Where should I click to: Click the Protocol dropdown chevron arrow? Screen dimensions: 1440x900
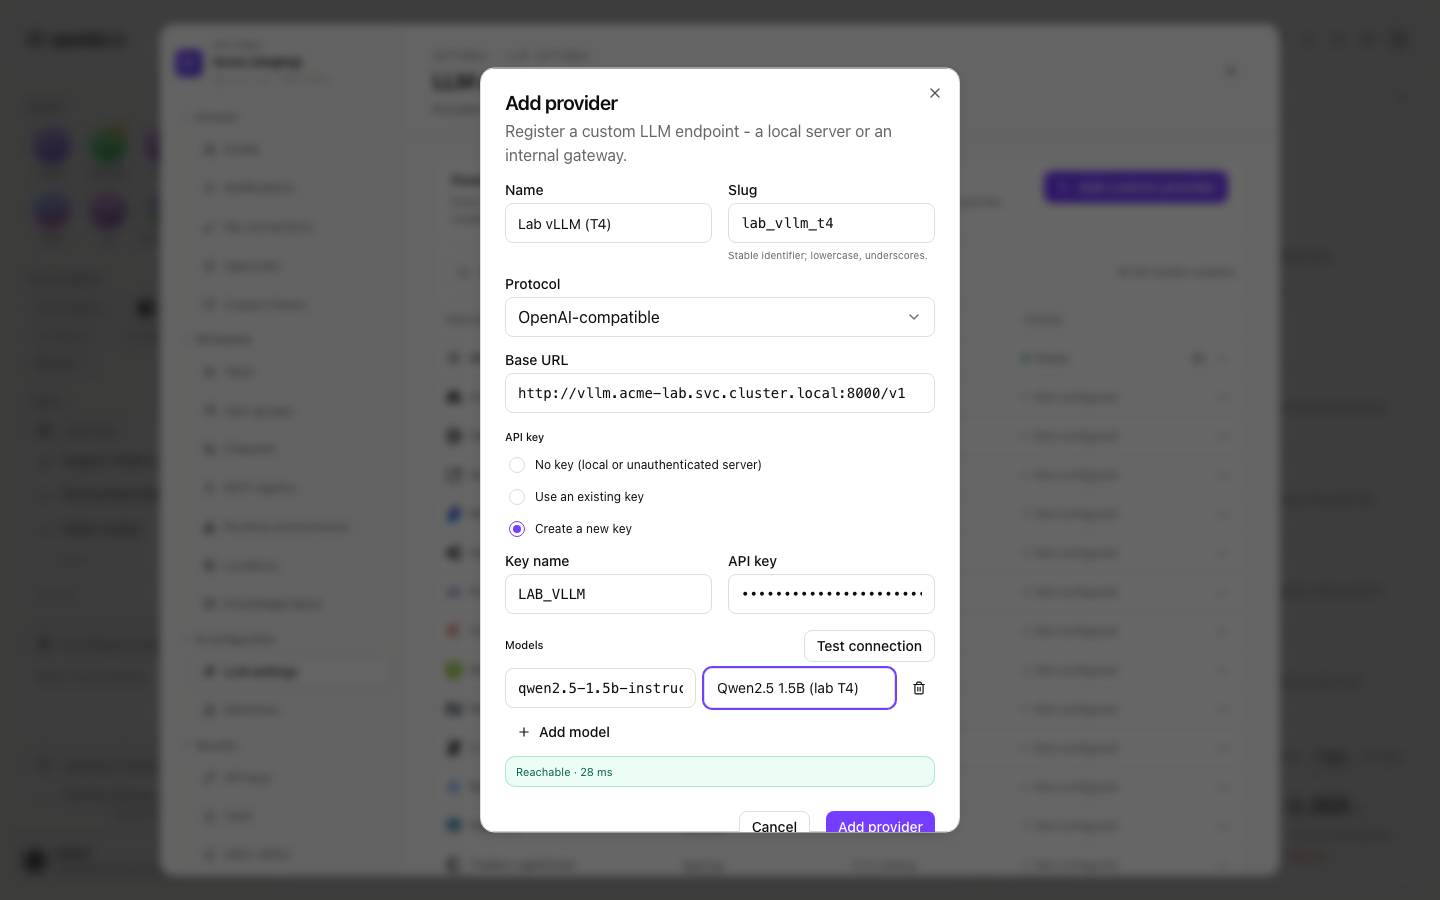pyautogui.click(x=914, y=317)
